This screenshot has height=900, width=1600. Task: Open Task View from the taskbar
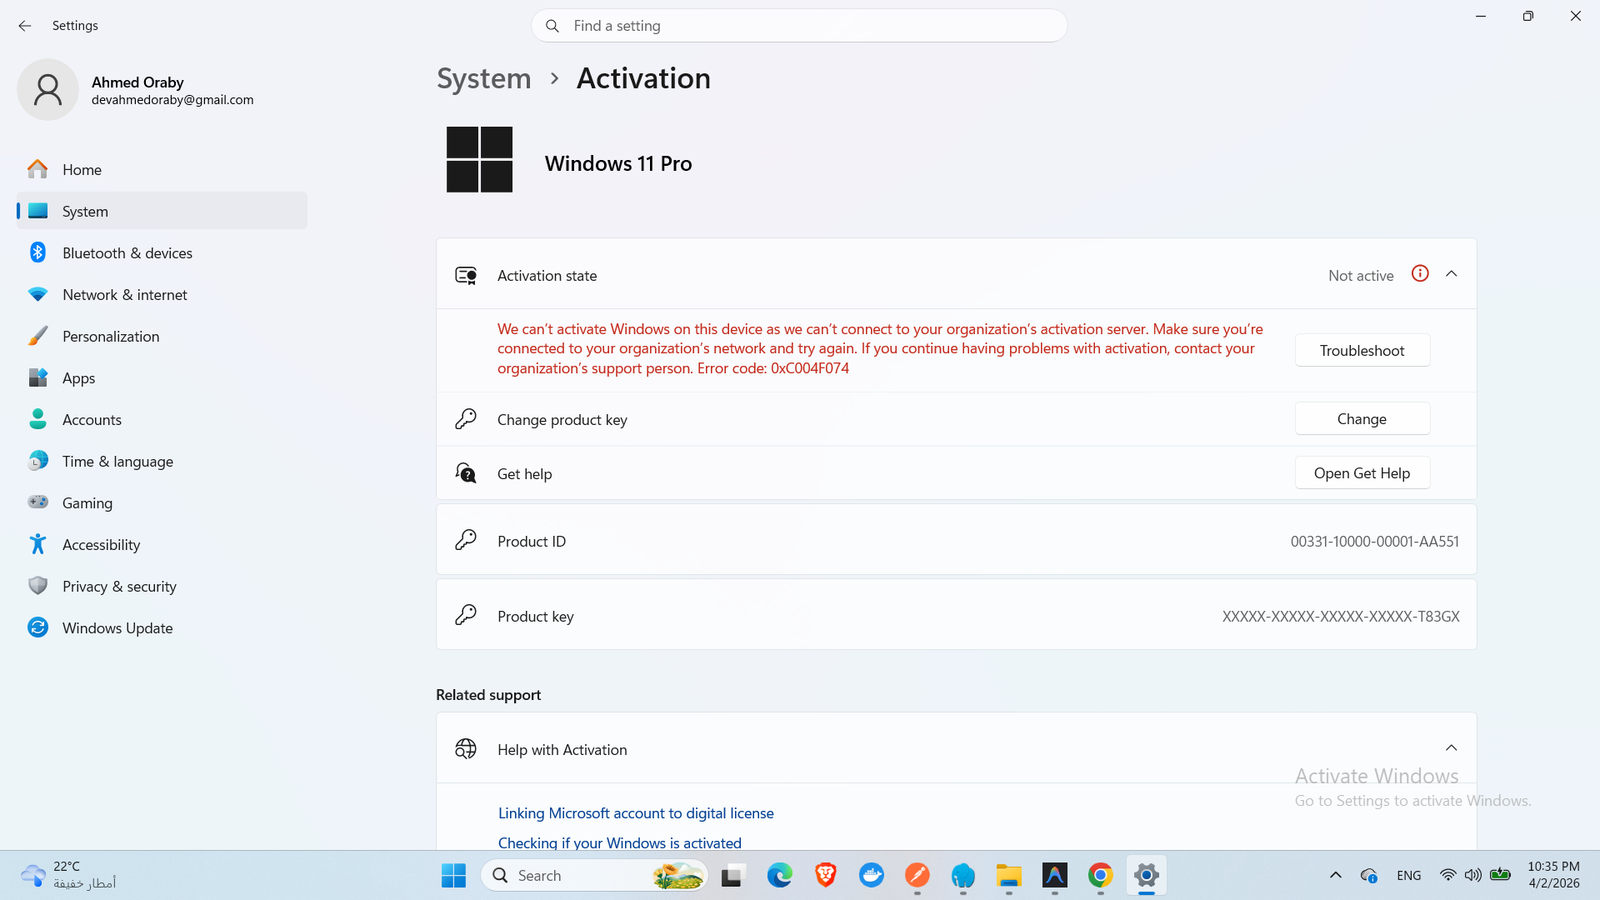click(x=733, y=875)
